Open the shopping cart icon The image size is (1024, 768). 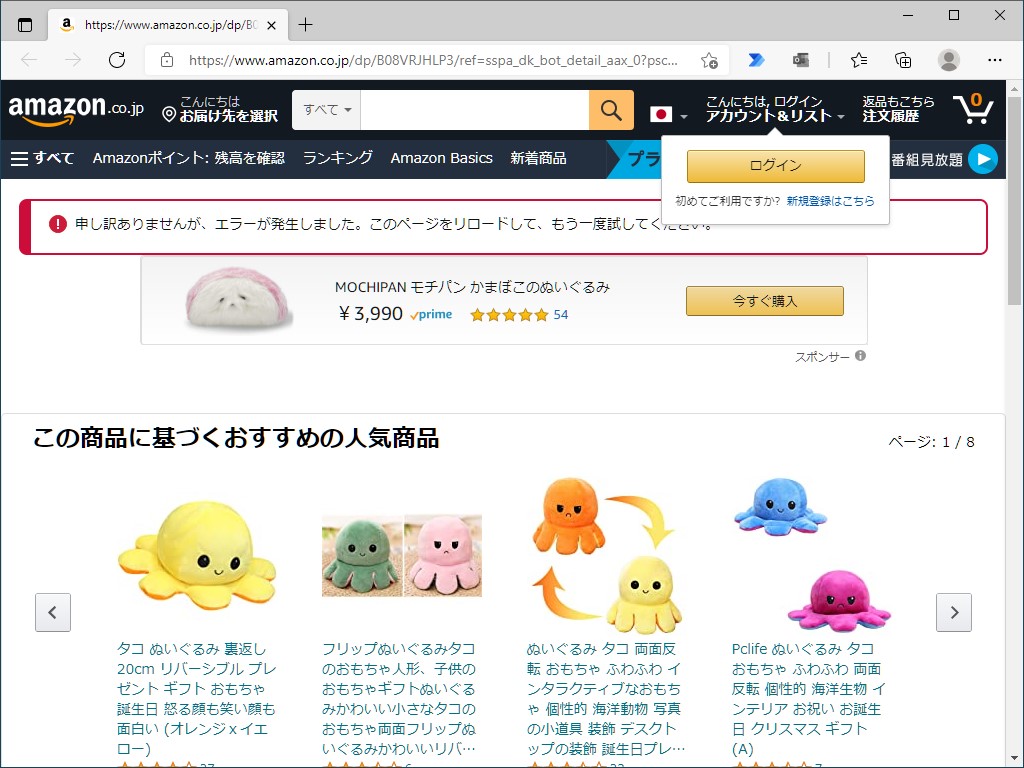[x=973, y=108]
